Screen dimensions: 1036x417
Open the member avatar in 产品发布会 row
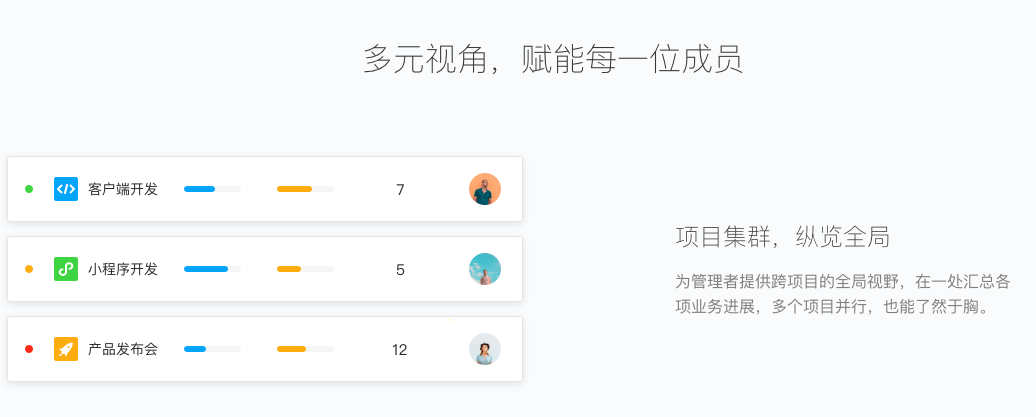(485, 349)
